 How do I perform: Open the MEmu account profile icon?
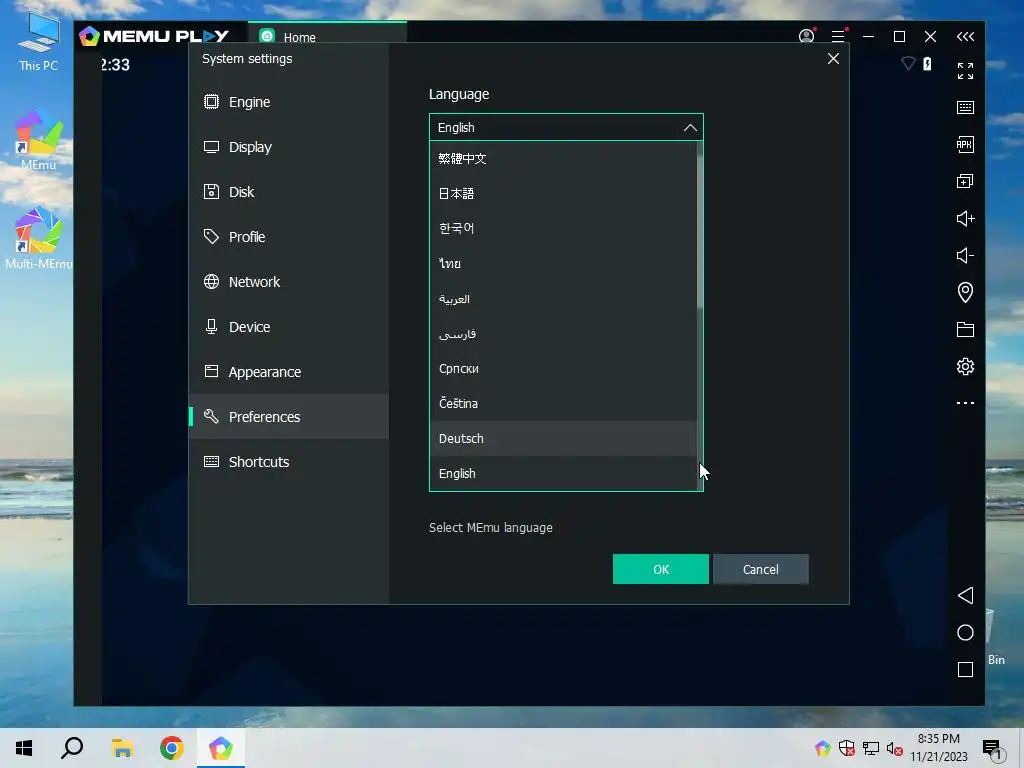807,36
